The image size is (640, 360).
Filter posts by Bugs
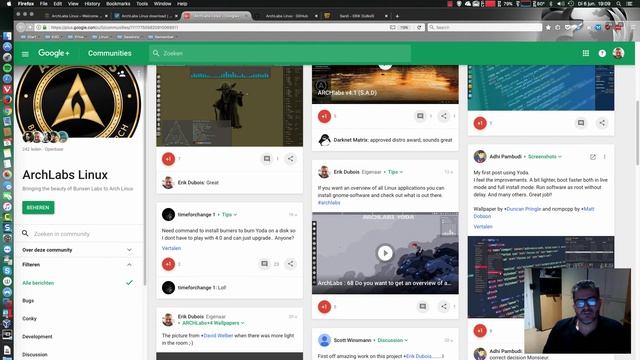point(28,301)
